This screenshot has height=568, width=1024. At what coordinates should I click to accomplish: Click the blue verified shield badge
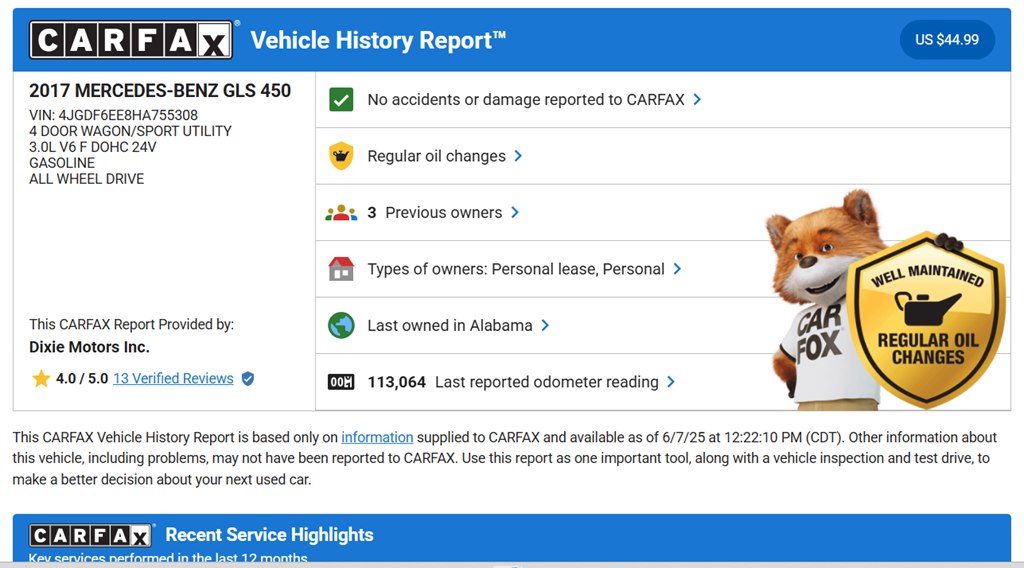(248, 379)
